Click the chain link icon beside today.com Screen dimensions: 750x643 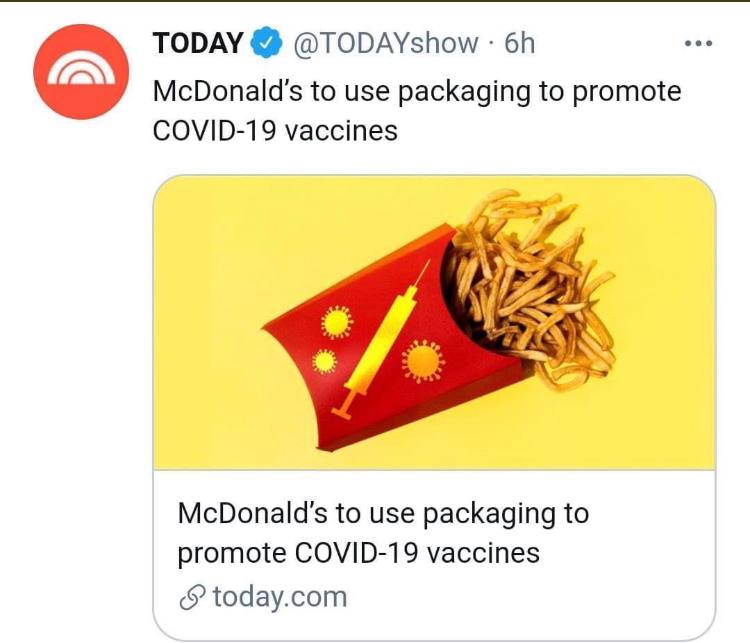click(x=192, y=598)
